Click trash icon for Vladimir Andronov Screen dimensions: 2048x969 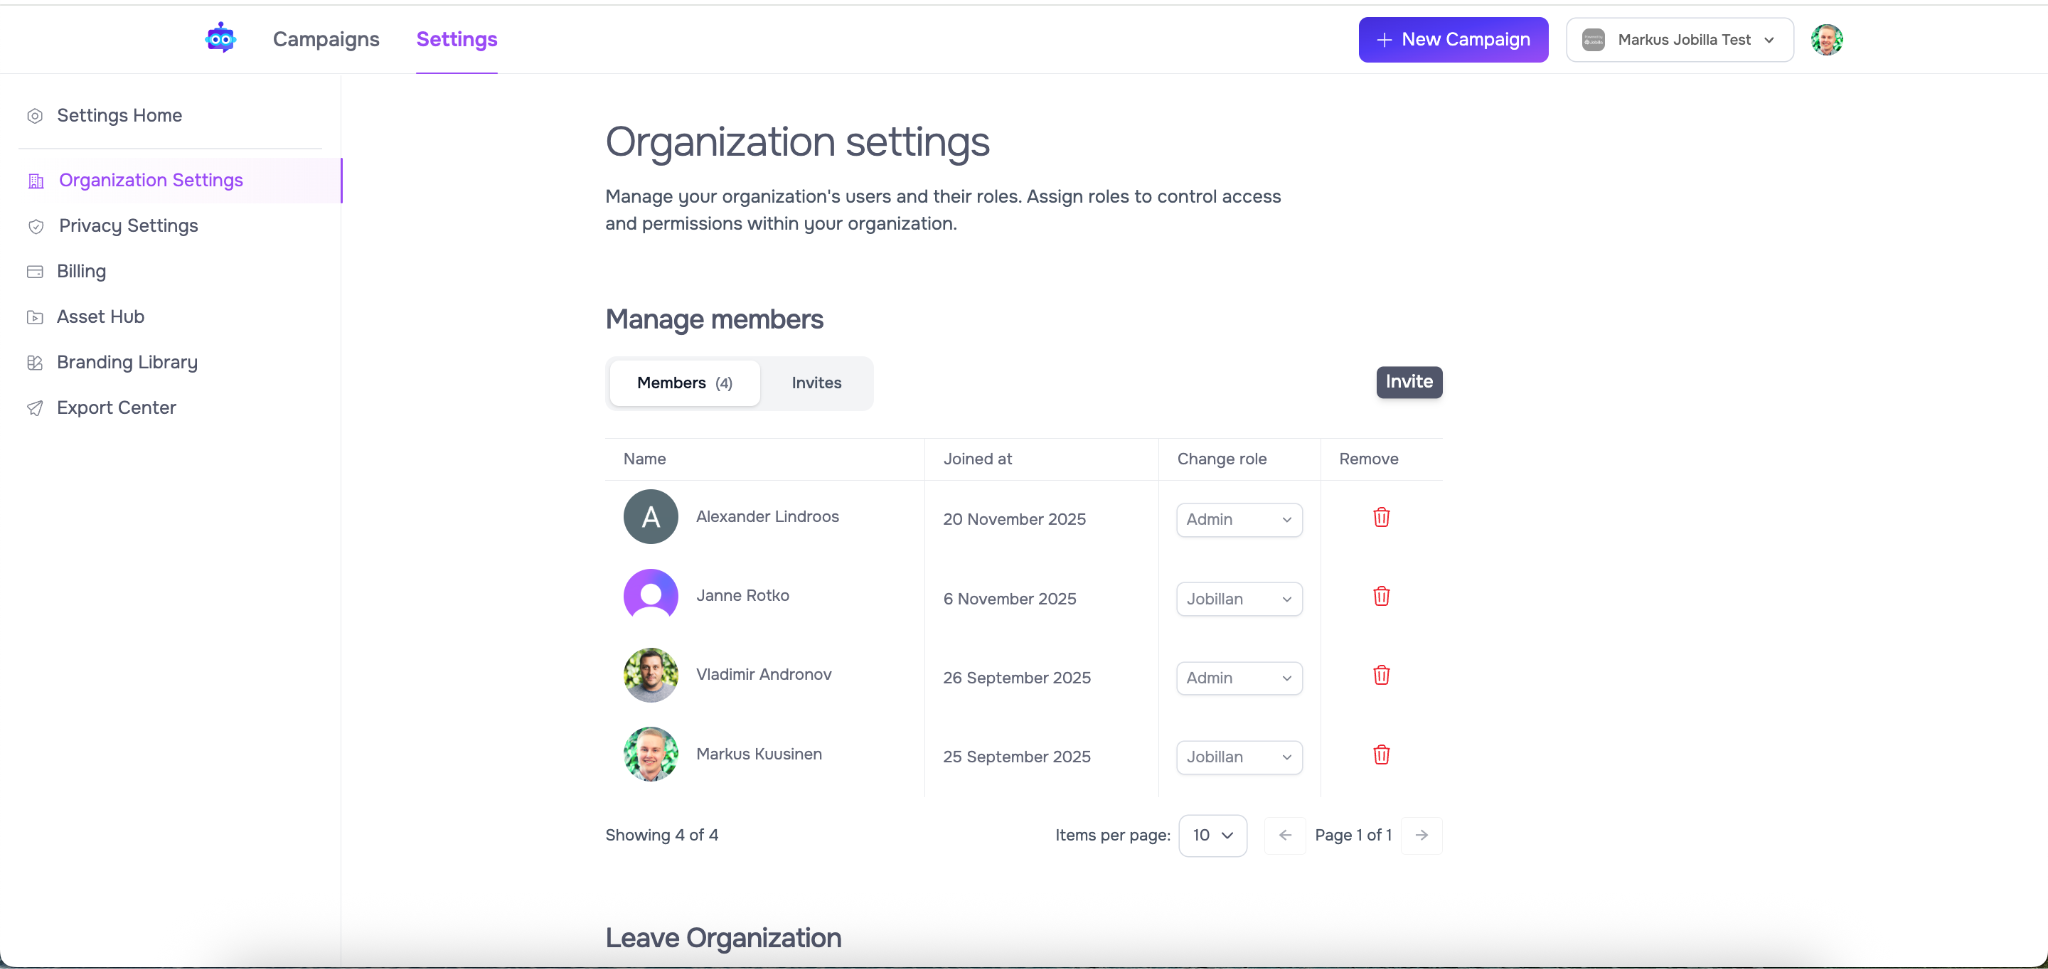coord(1381,676)
